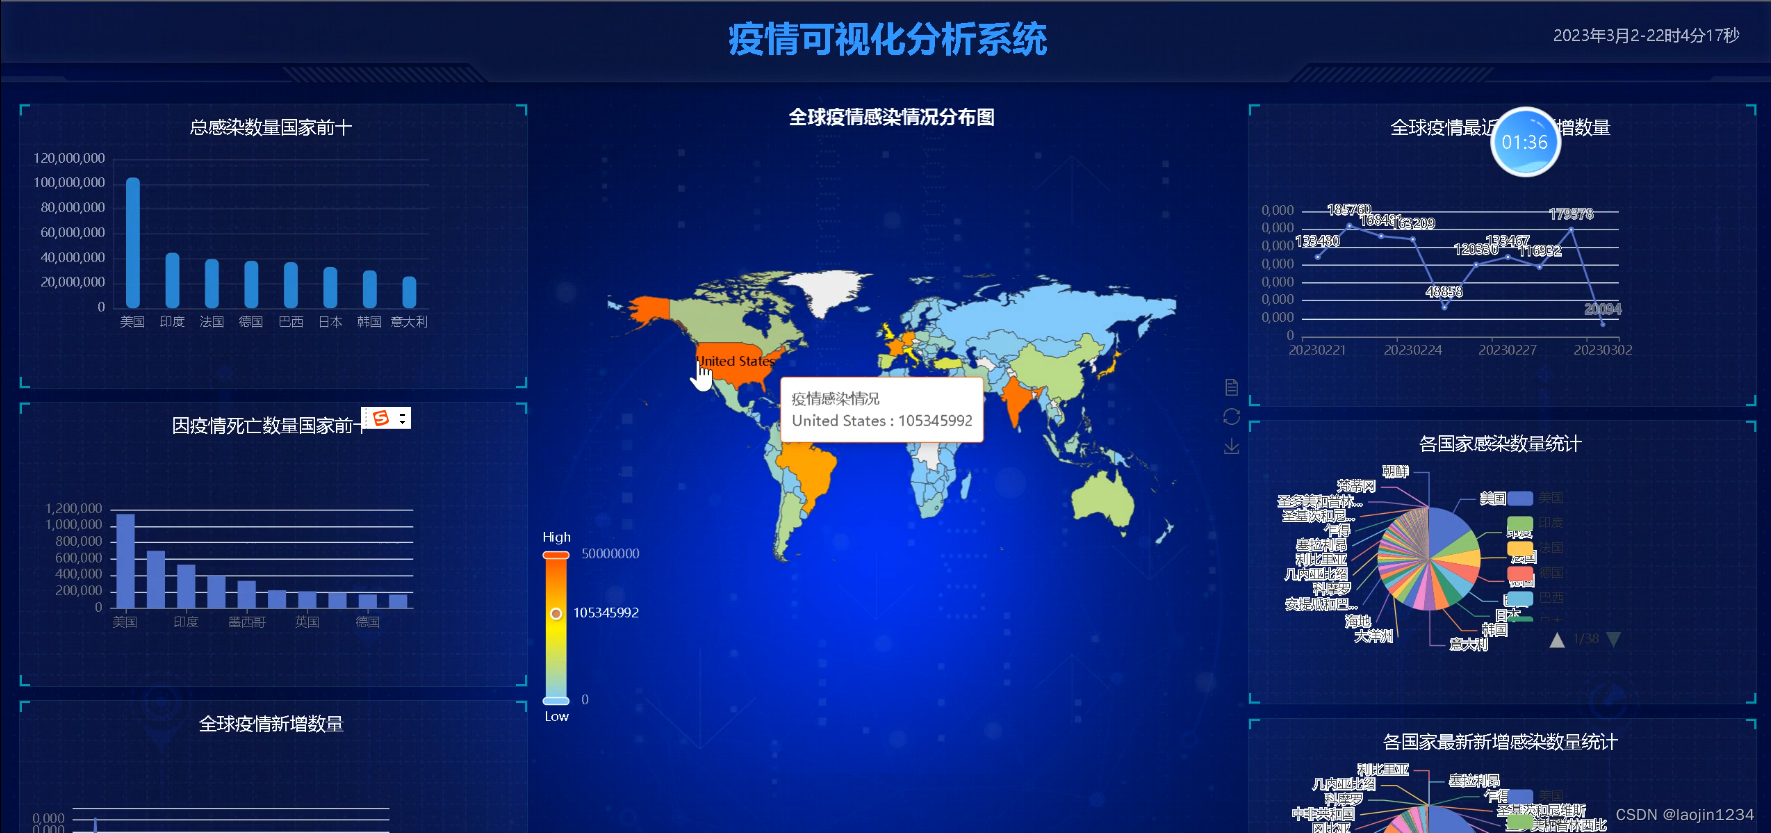Click the visual map handle at 105345992

(556, 613)
